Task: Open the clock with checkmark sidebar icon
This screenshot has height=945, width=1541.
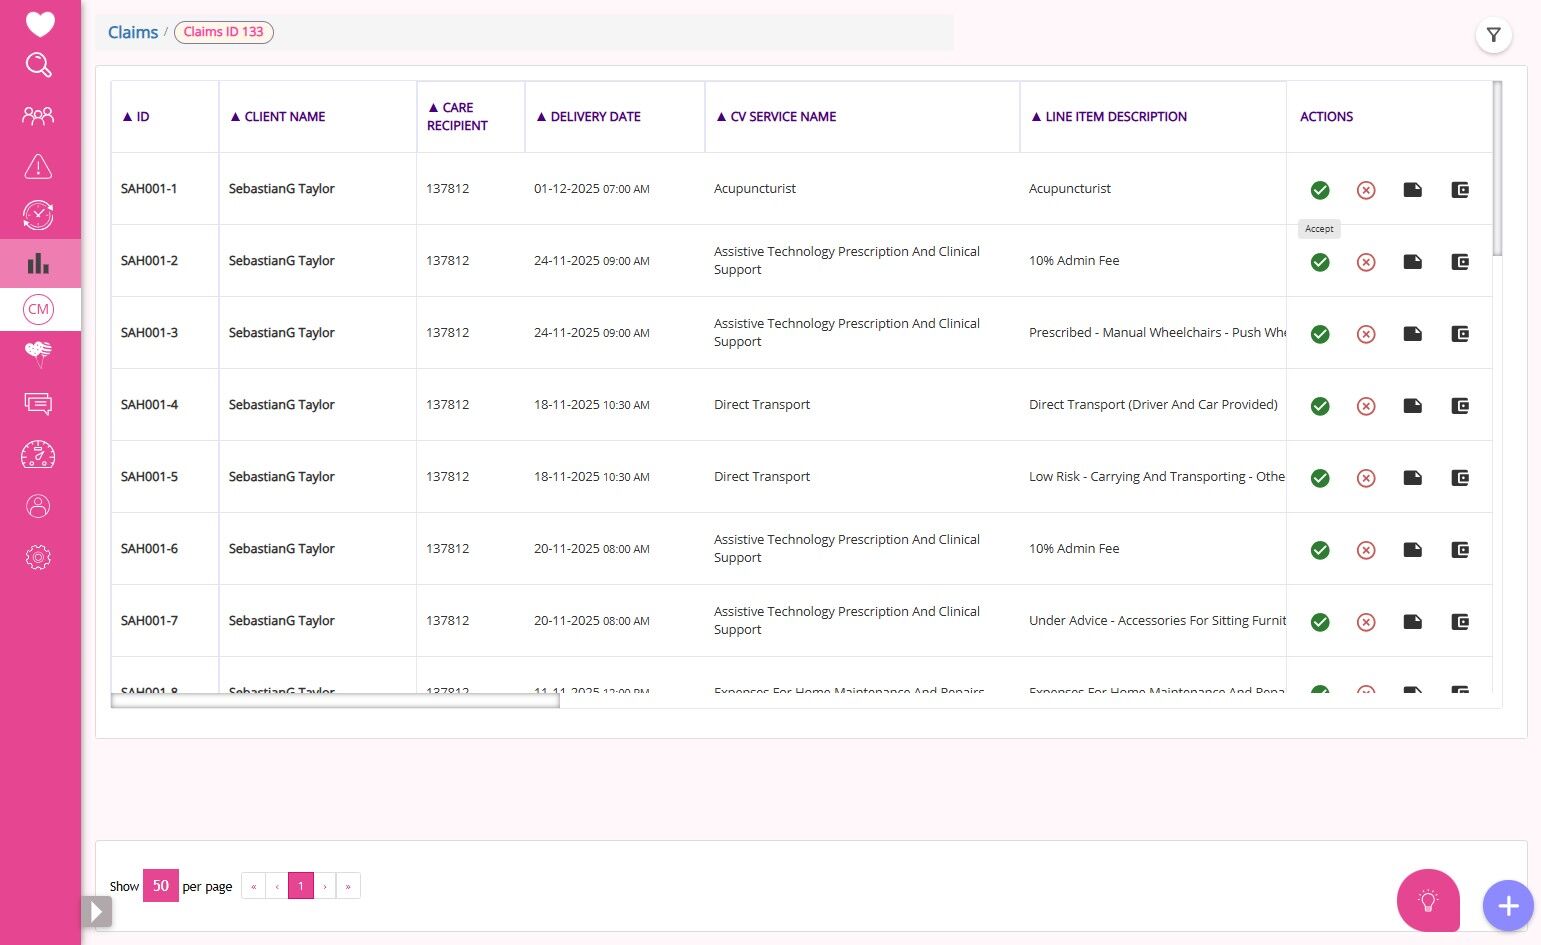Action: [38, 215]
